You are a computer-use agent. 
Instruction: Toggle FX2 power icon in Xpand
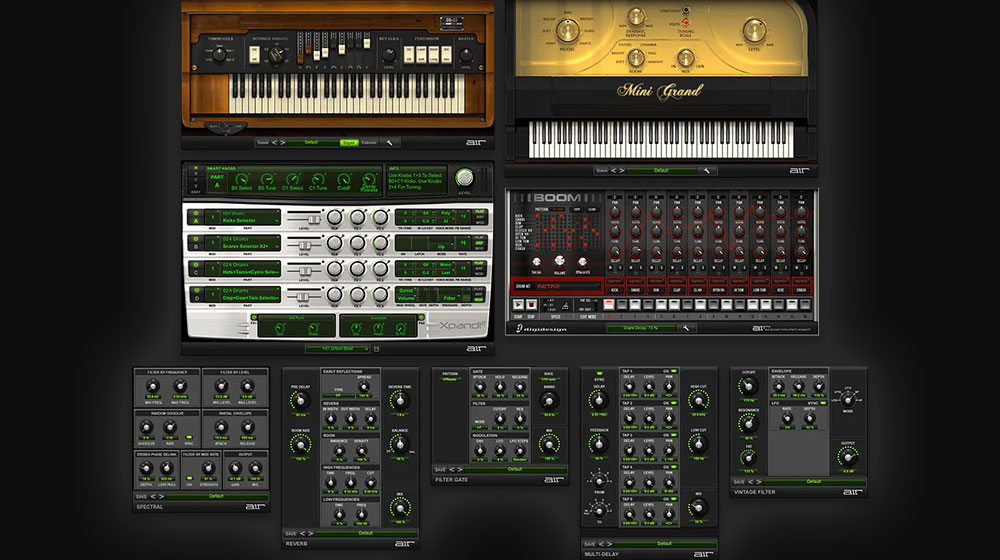tap(422, 317)
